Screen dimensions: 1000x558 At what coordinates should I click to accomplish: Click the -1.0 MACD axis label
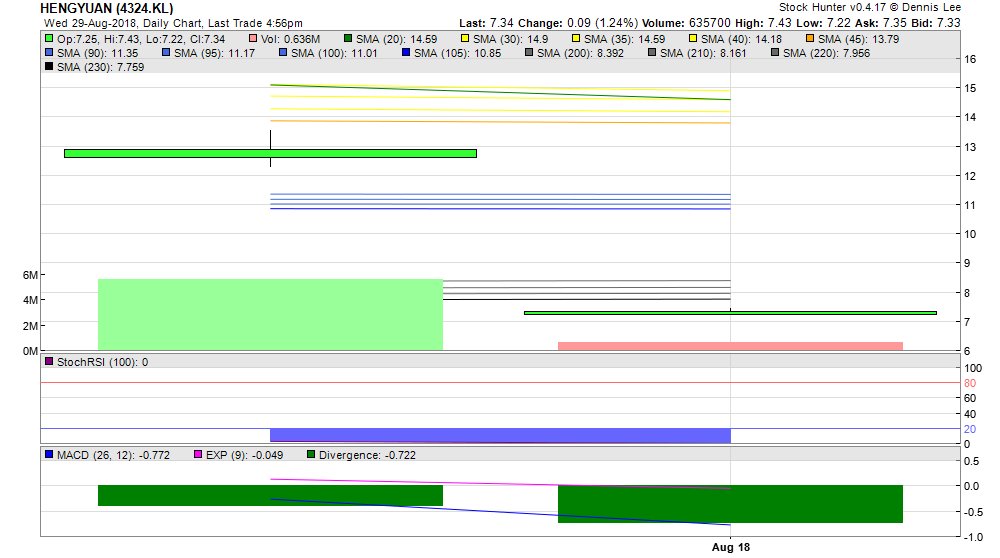(x=973, y=537)
